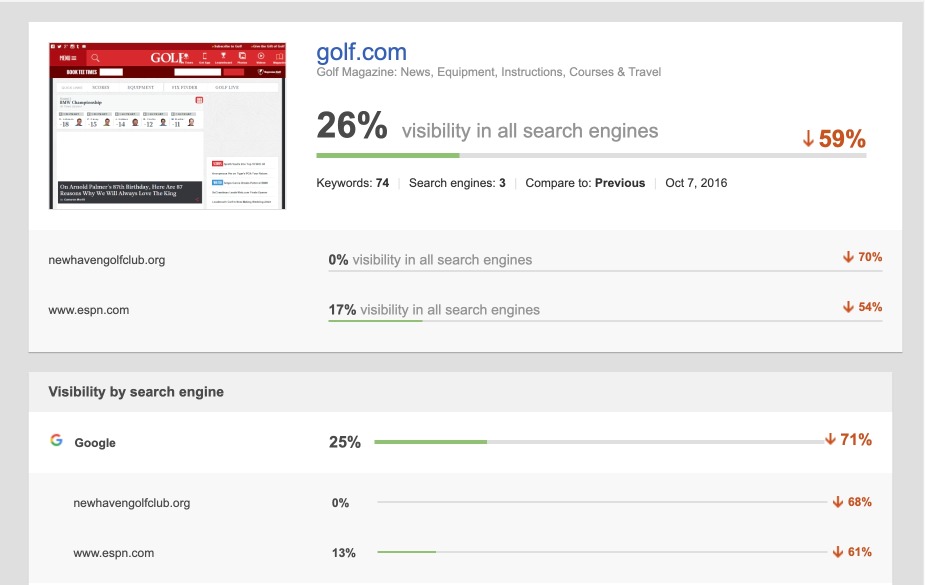Viewport: 925px width, 585px height.
Task: Click the Oct 7, 2016 date
Action: click(696, 183)
